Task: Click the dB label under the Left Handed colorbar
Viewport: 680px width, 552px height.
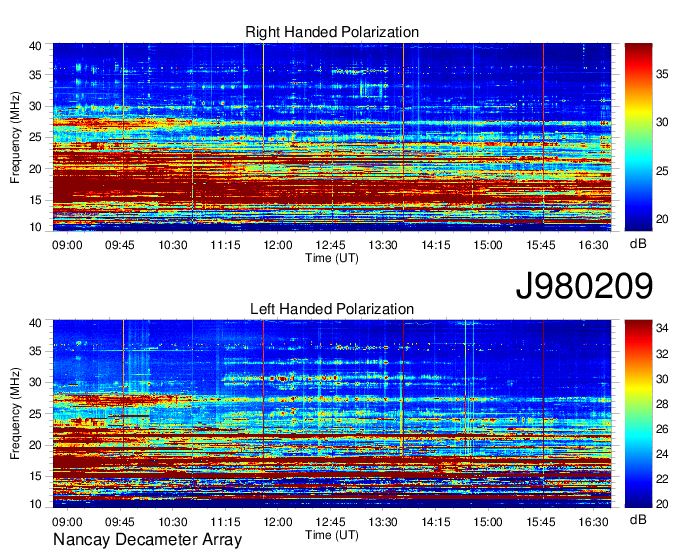Action: (x=638, y=520)
